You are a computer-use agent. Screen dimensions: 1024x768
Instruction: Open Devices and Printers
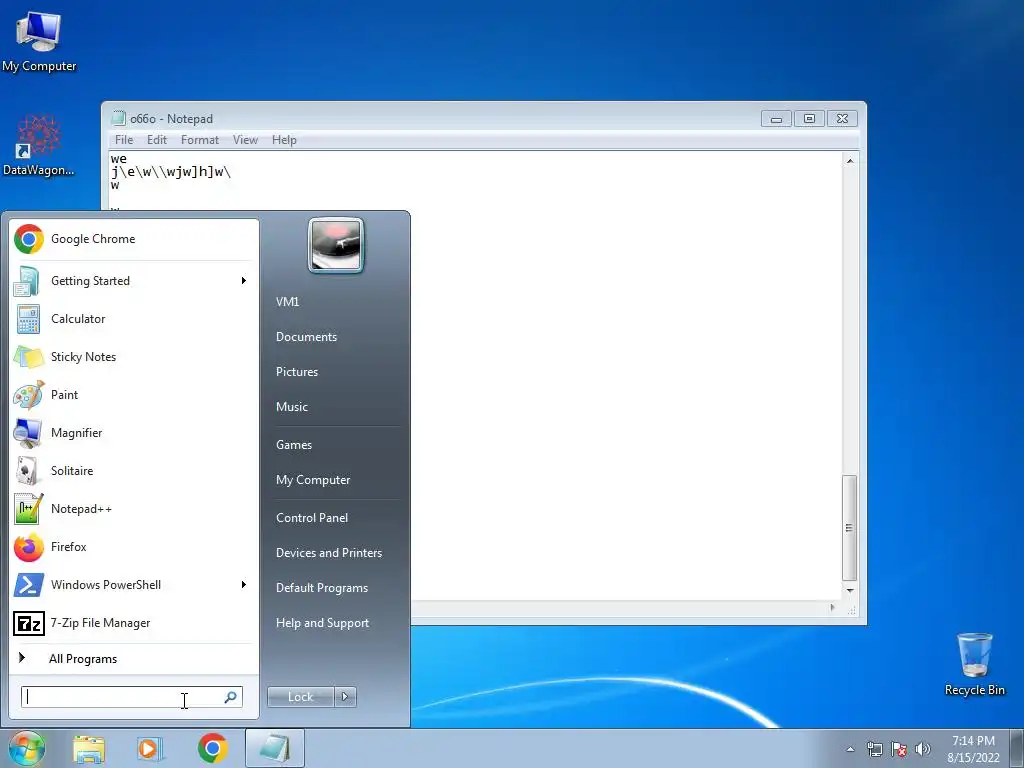click(329, 552)
